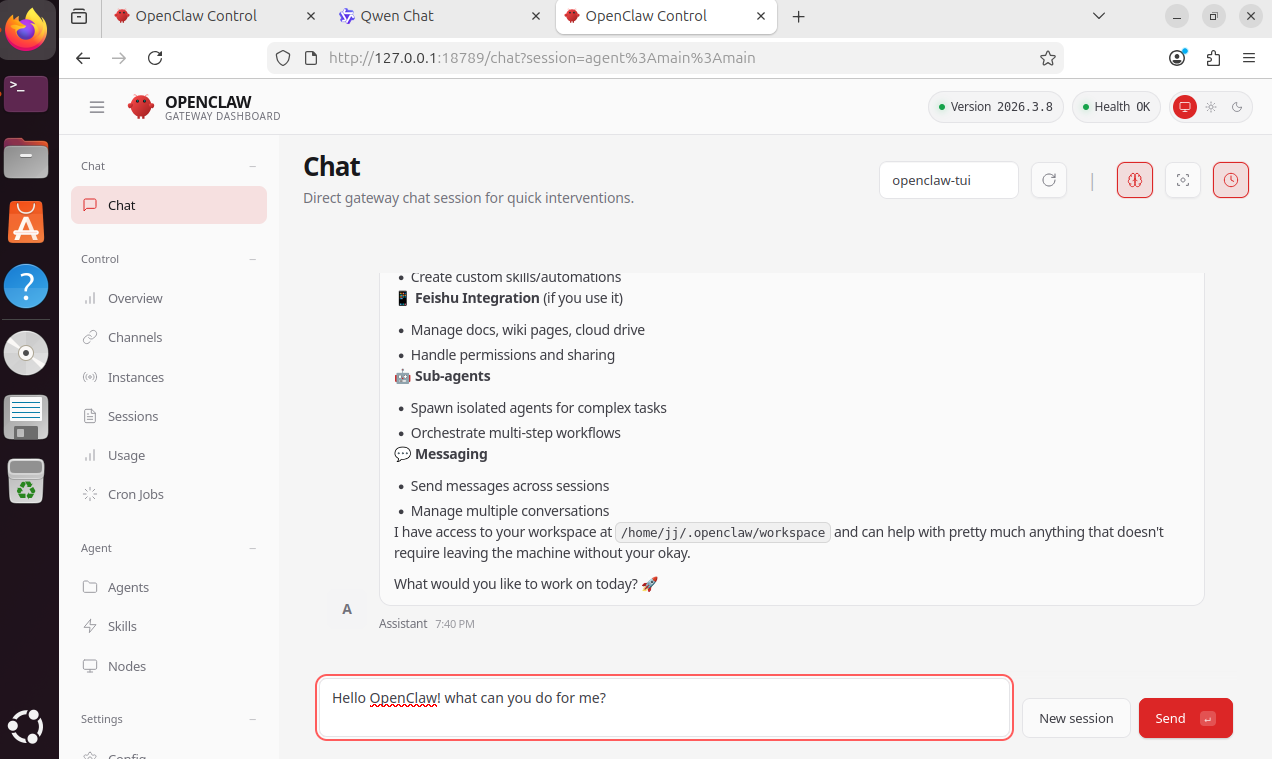Select the light theme sun icon
The height and width of the screenshot is (759, 1272).
(1211, 107)
